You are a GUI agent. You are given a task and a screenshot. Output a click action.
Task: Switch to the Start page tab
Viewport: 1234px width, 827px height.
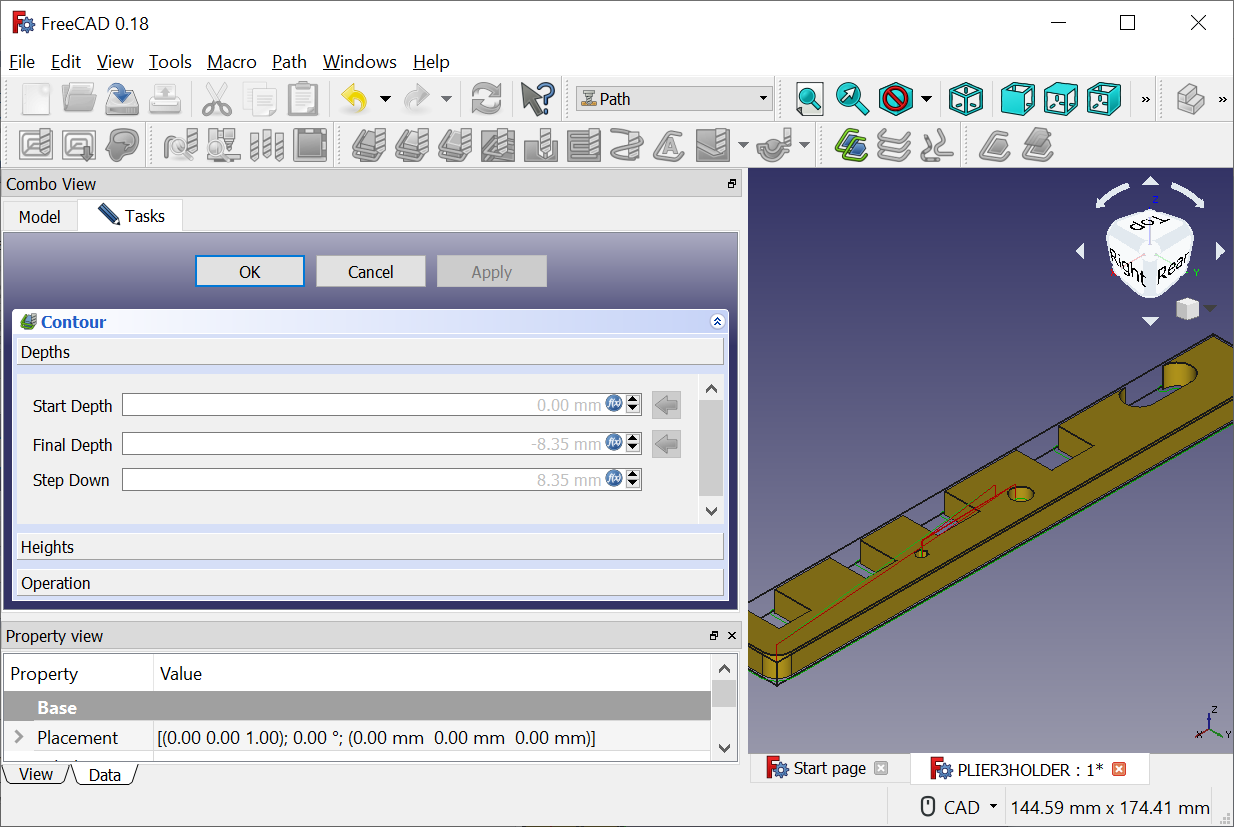click(828, 768)
